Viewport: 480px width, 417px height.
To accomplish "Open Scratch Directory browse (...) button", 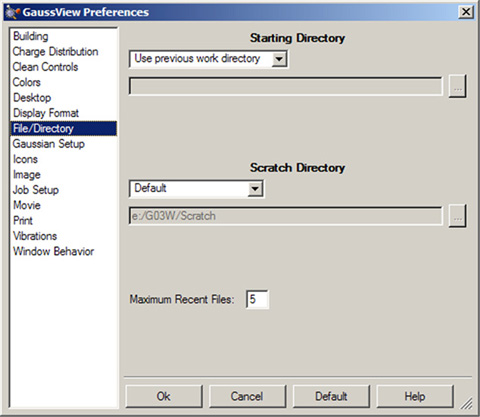I will tap(457, 216).
